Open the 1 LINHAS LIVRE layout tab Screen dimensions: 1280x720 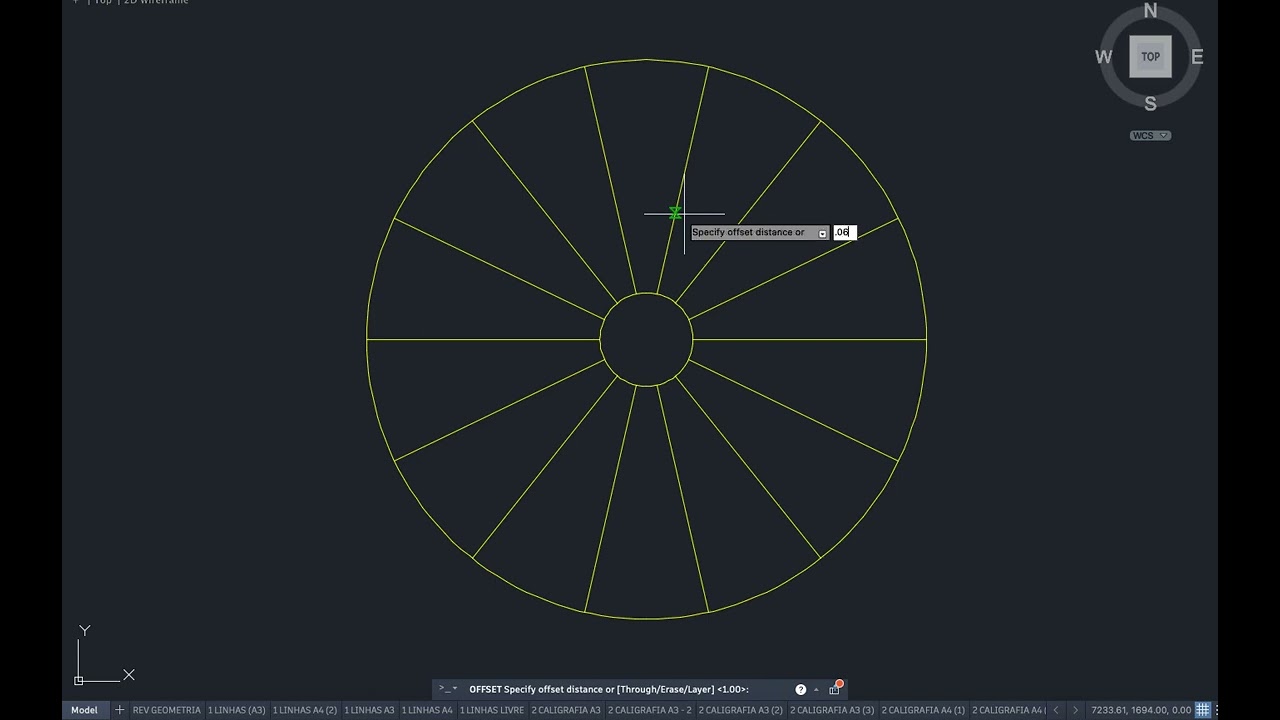click(x=494, y=710)
